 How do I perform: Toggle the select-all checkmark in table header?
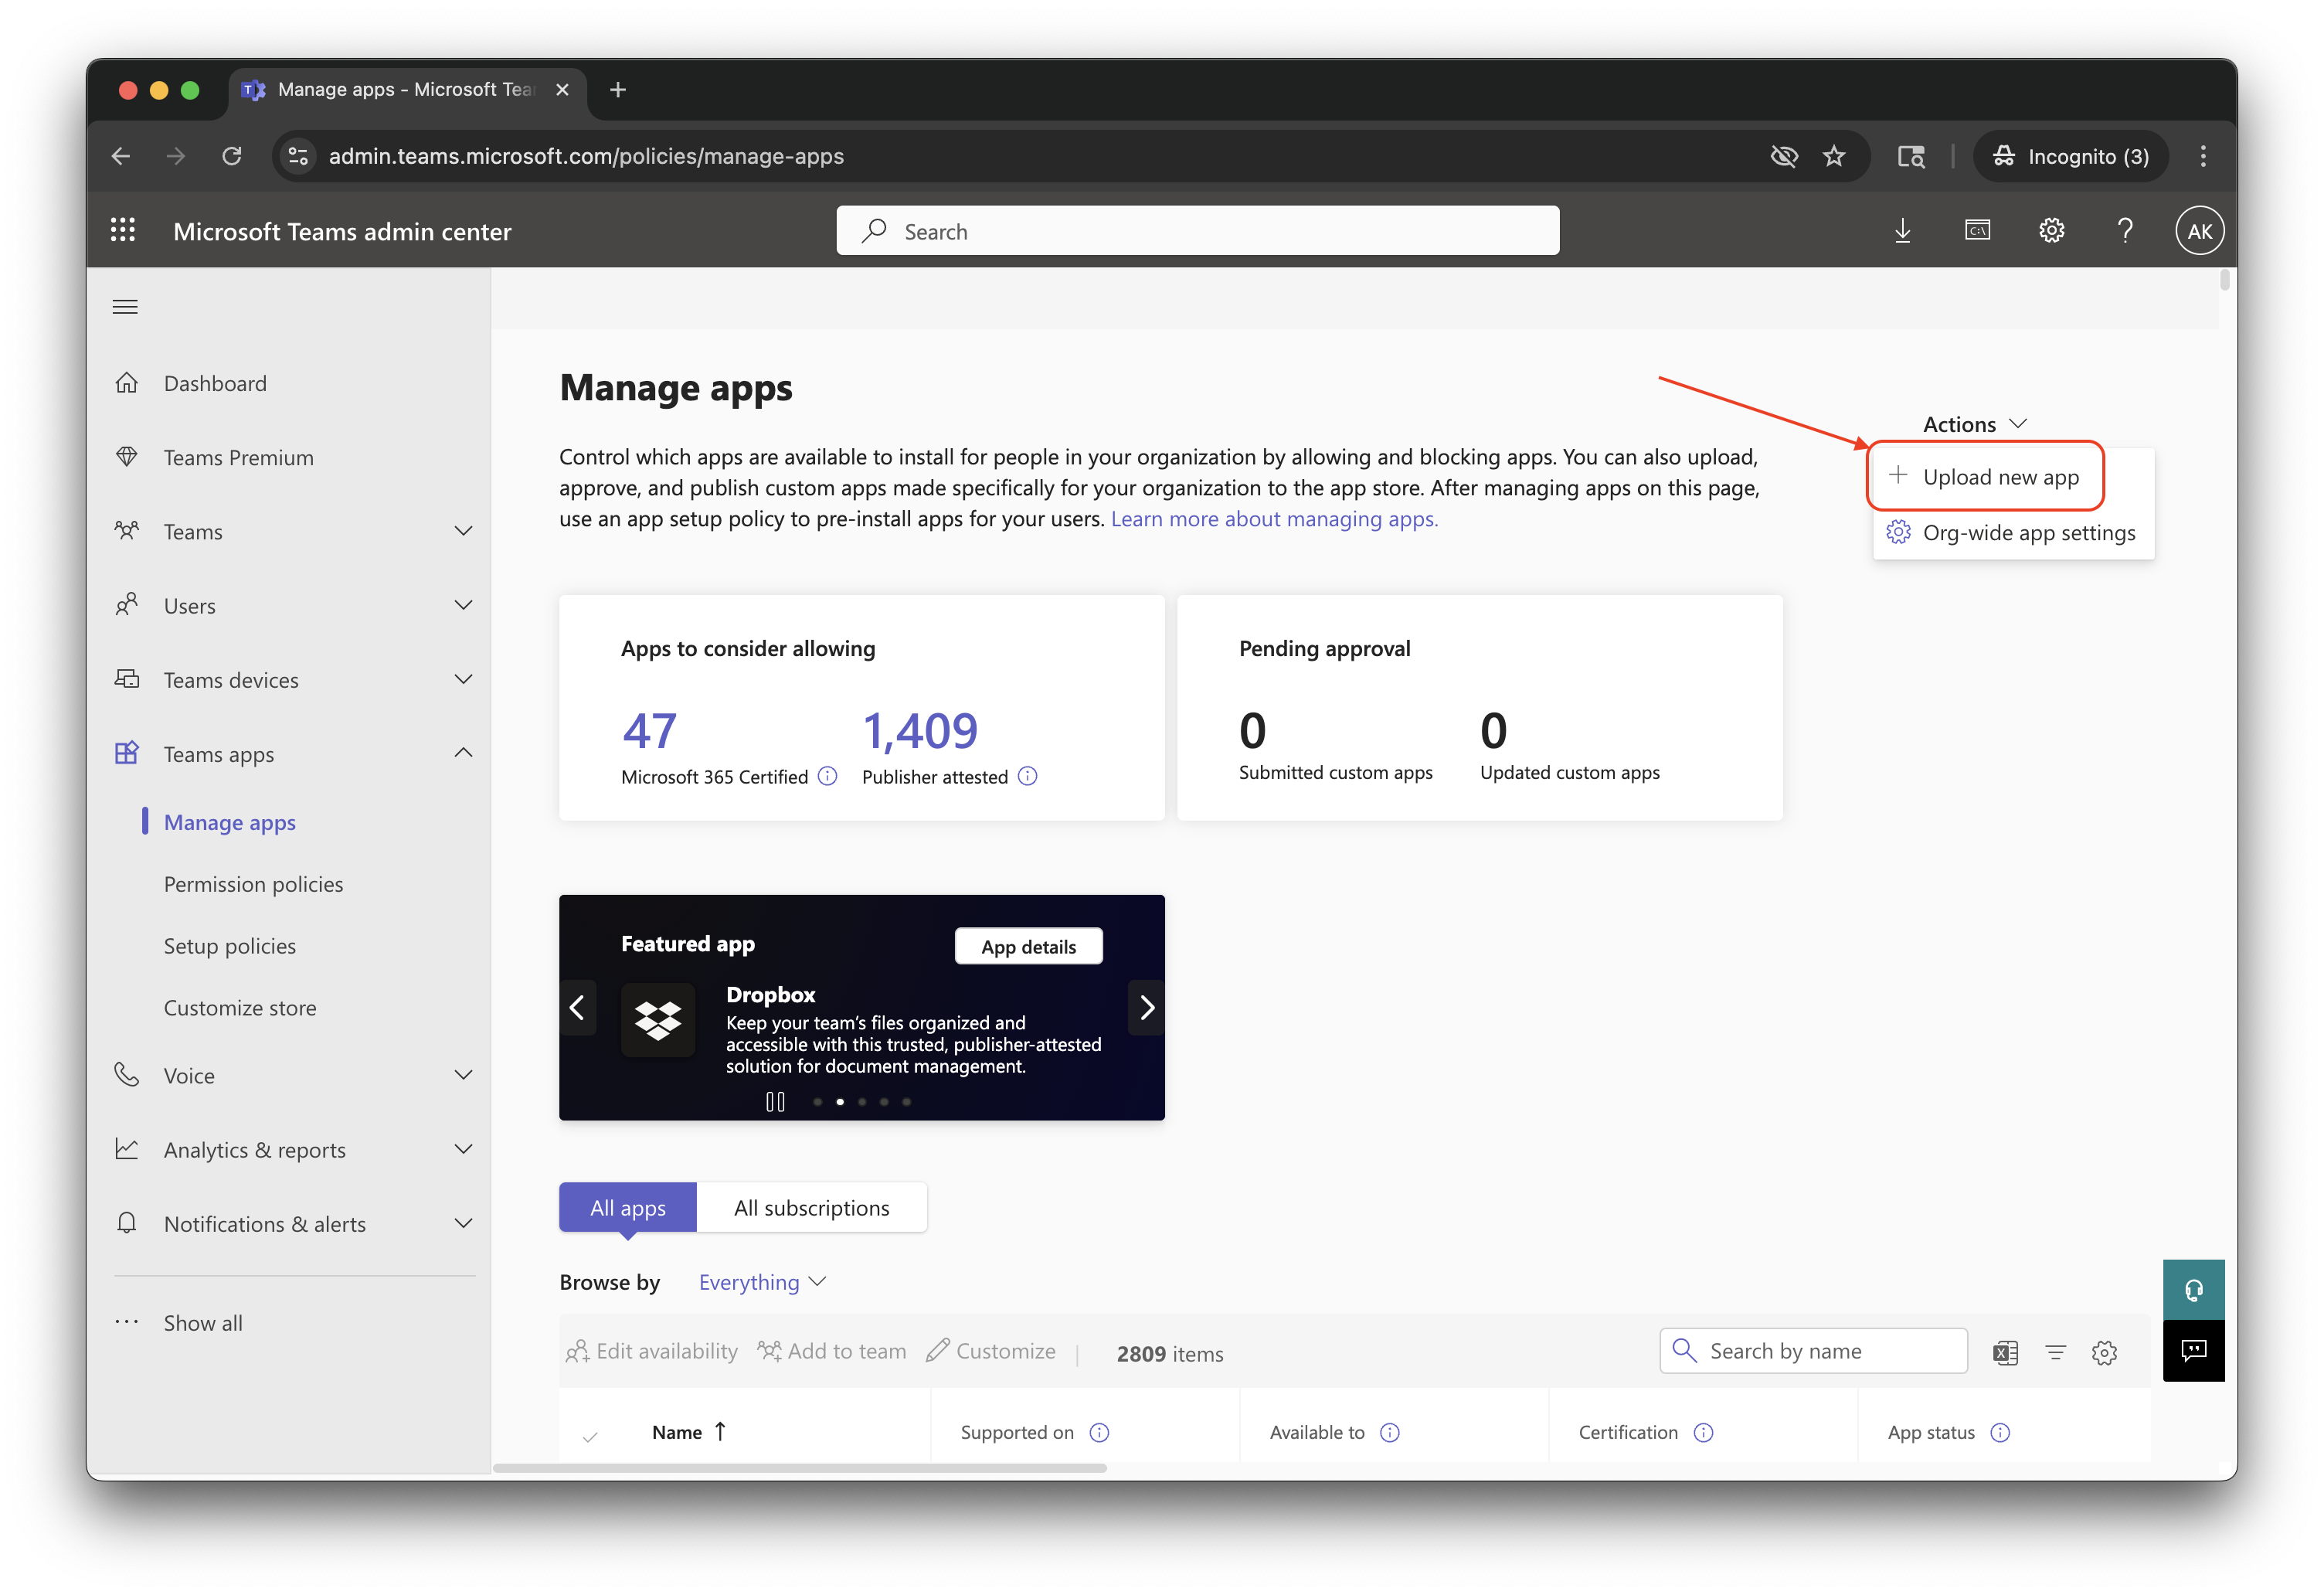[x=590, y=1437]
